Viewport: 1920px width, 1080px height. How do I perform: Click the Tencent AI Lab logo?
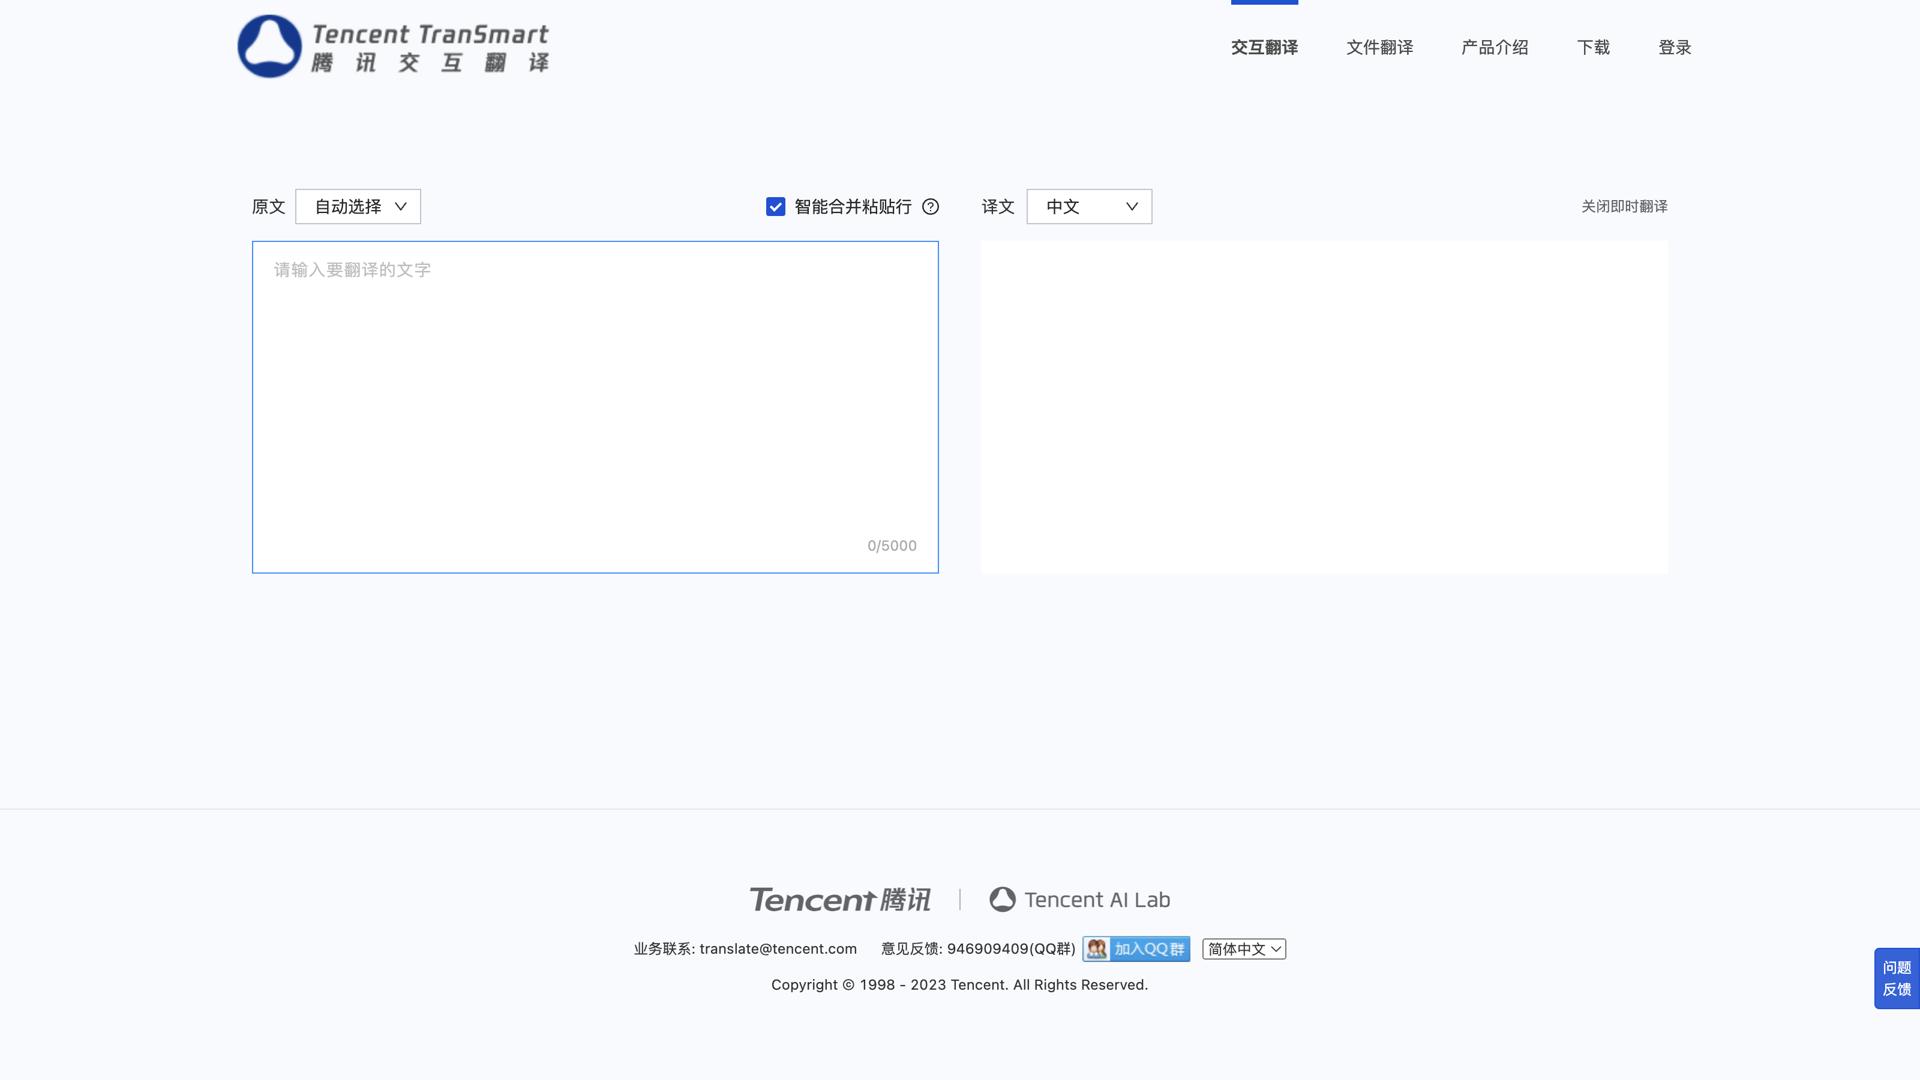tap(1079, 900)
